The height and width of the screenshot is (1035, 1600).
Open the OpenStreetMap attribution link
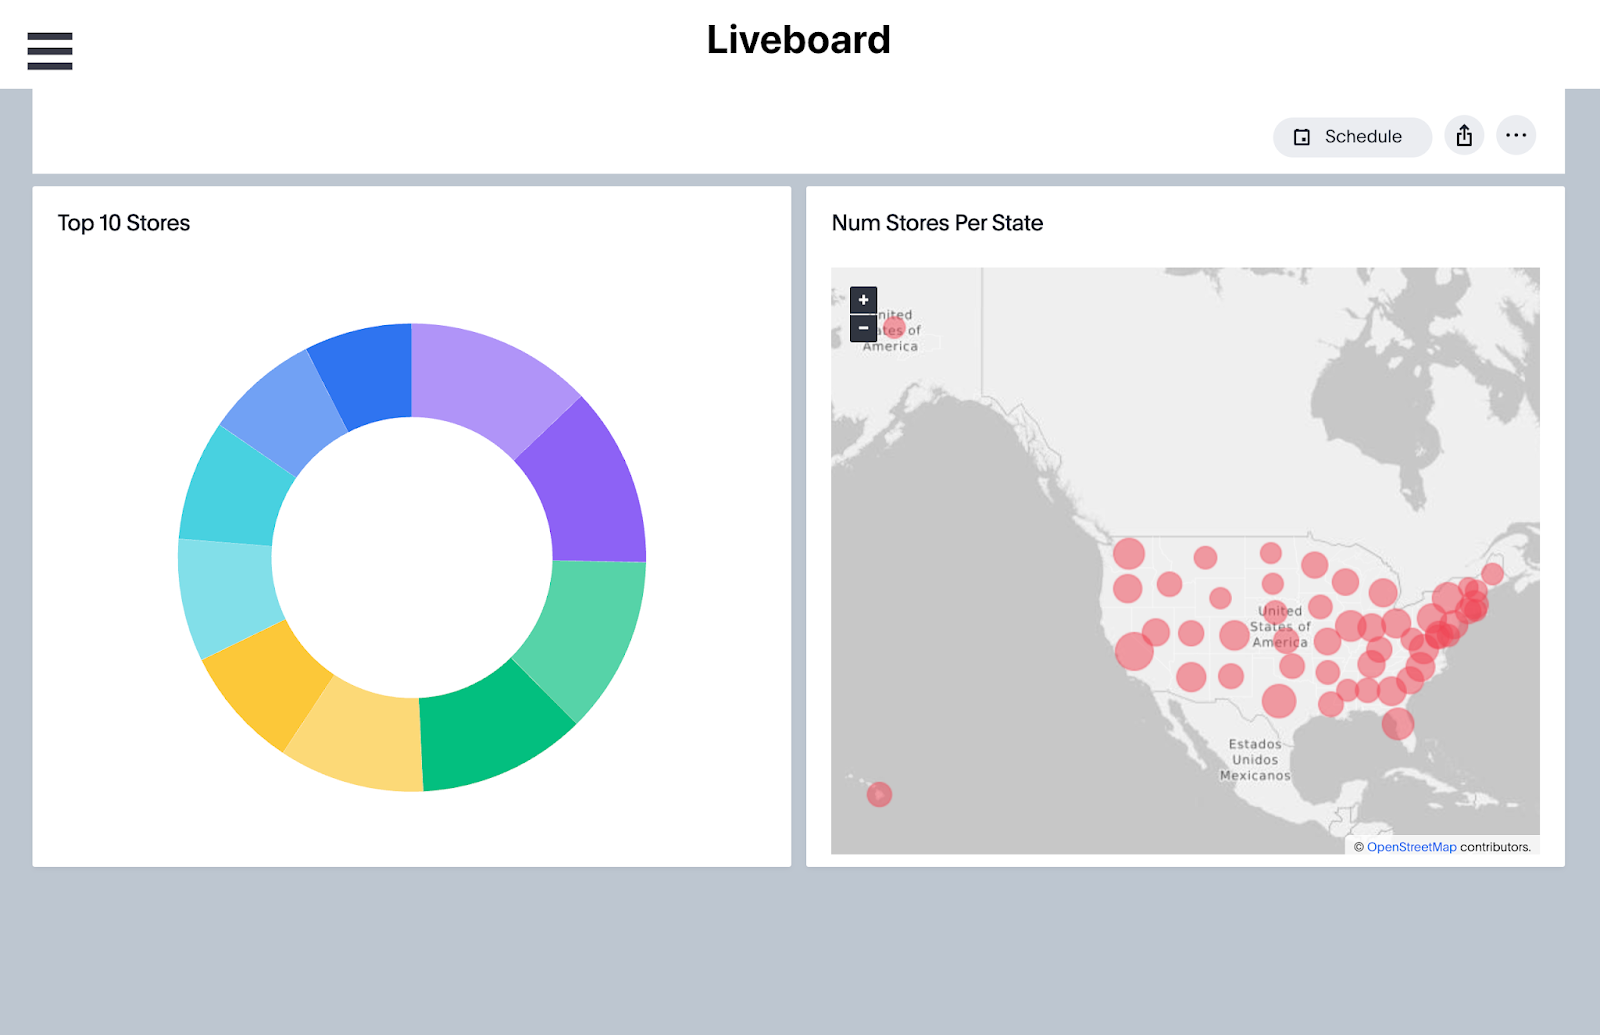(x=1411, y=847)
